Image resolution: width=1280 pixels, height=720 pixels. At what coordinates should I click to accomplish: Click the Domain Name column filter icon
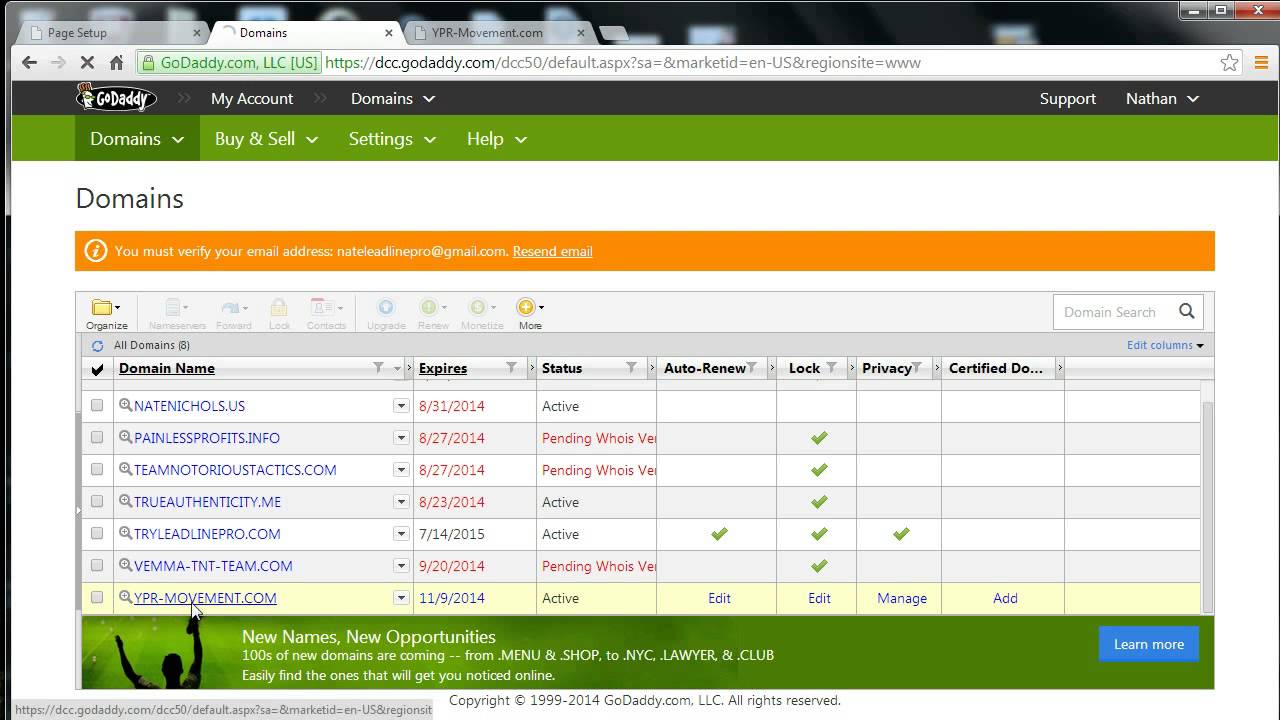(378, 368)
